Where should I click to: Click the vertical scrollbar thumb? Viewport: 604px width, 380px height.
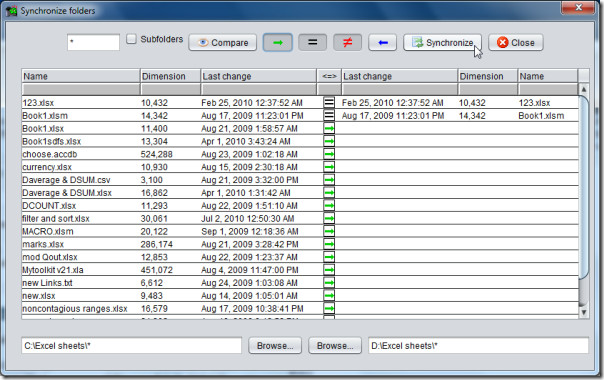(584, 186)
